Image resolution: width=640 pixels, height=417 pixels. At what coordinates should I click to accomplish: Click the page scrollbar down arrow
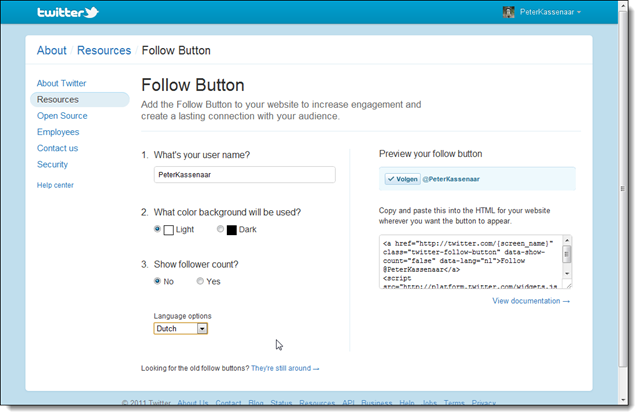623,400
